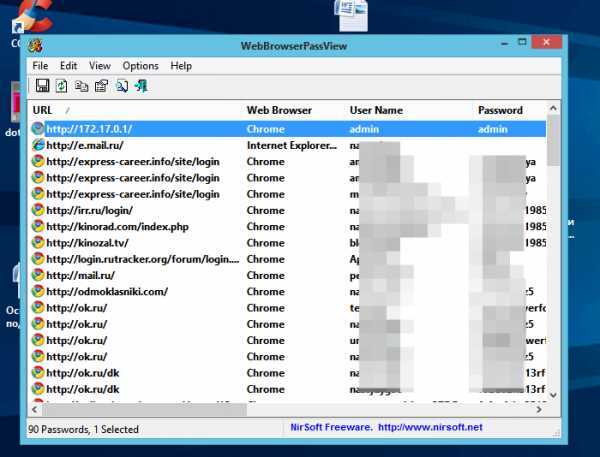600x457 pixels.
Task: Click the vertical scrollbar down arrow
Action: tap(553, 395)
